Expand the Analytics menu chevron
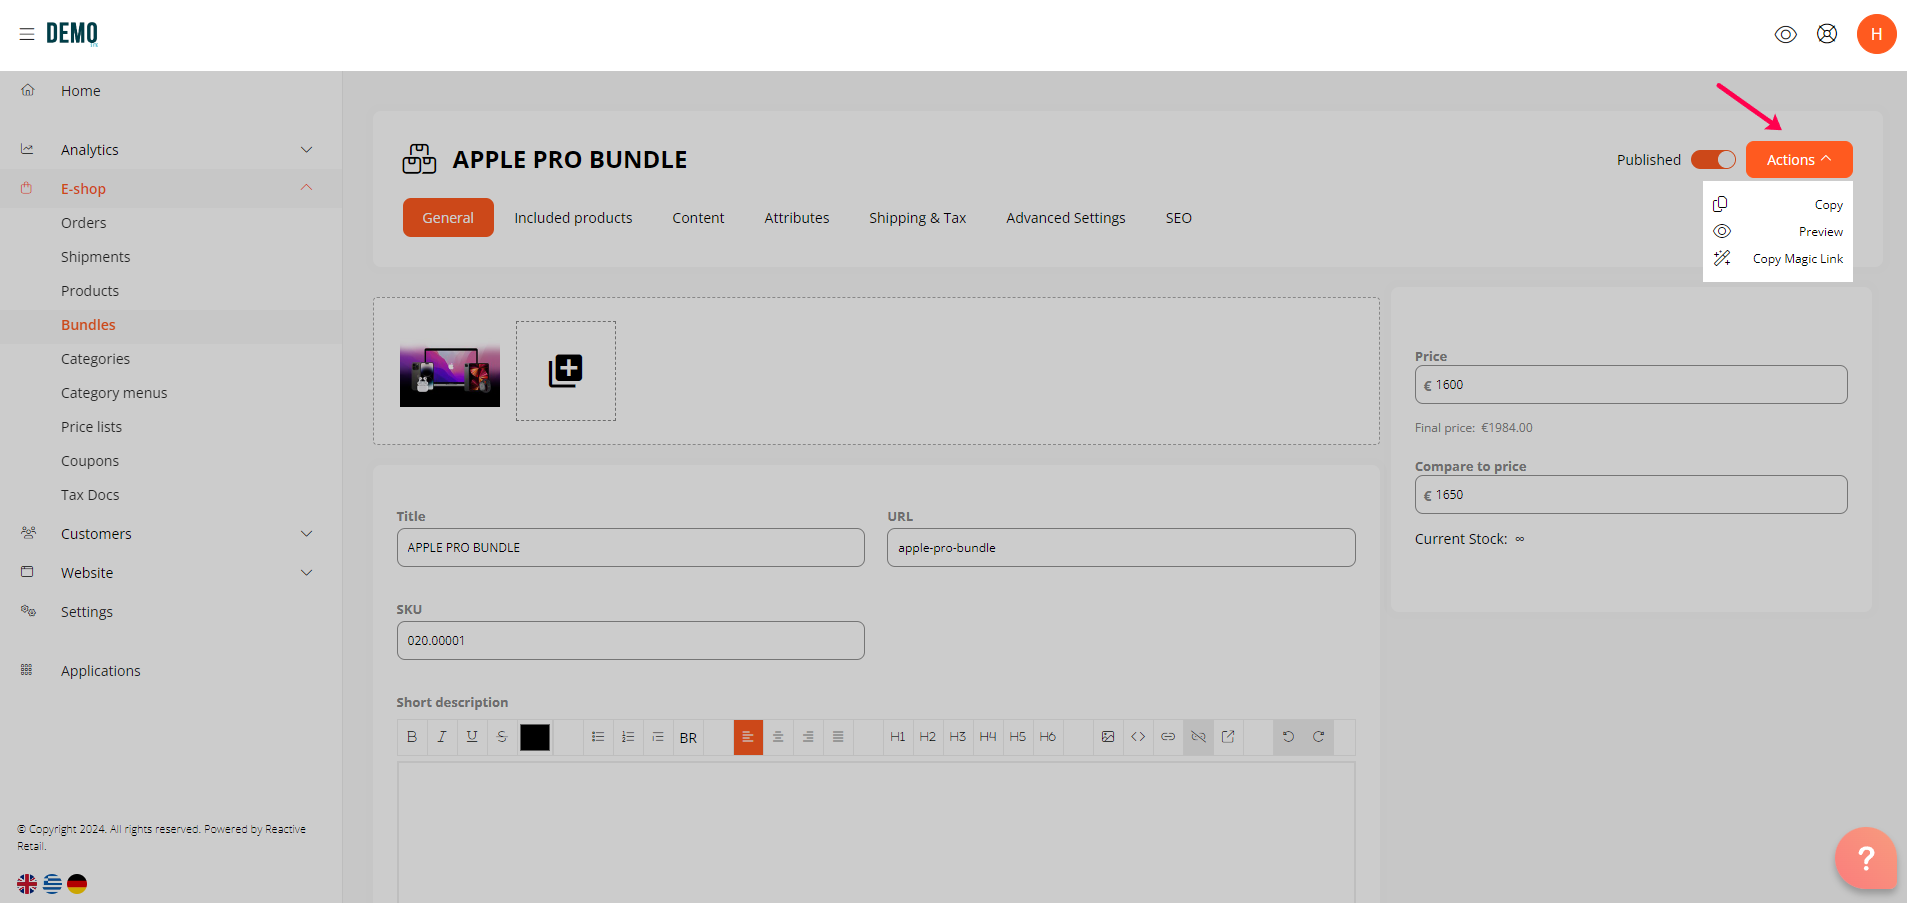Image resolution: width=1907 pixels, height=903 pixels. (x=307, y=150)
